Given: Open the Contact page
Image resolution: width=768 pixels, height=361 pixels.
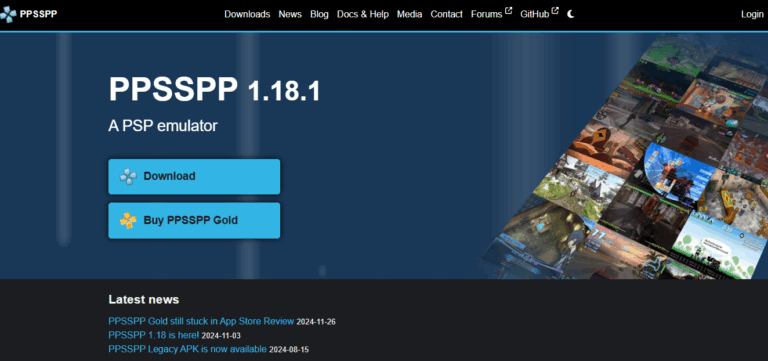Looking at the screenshot, I should click(446, 14).
